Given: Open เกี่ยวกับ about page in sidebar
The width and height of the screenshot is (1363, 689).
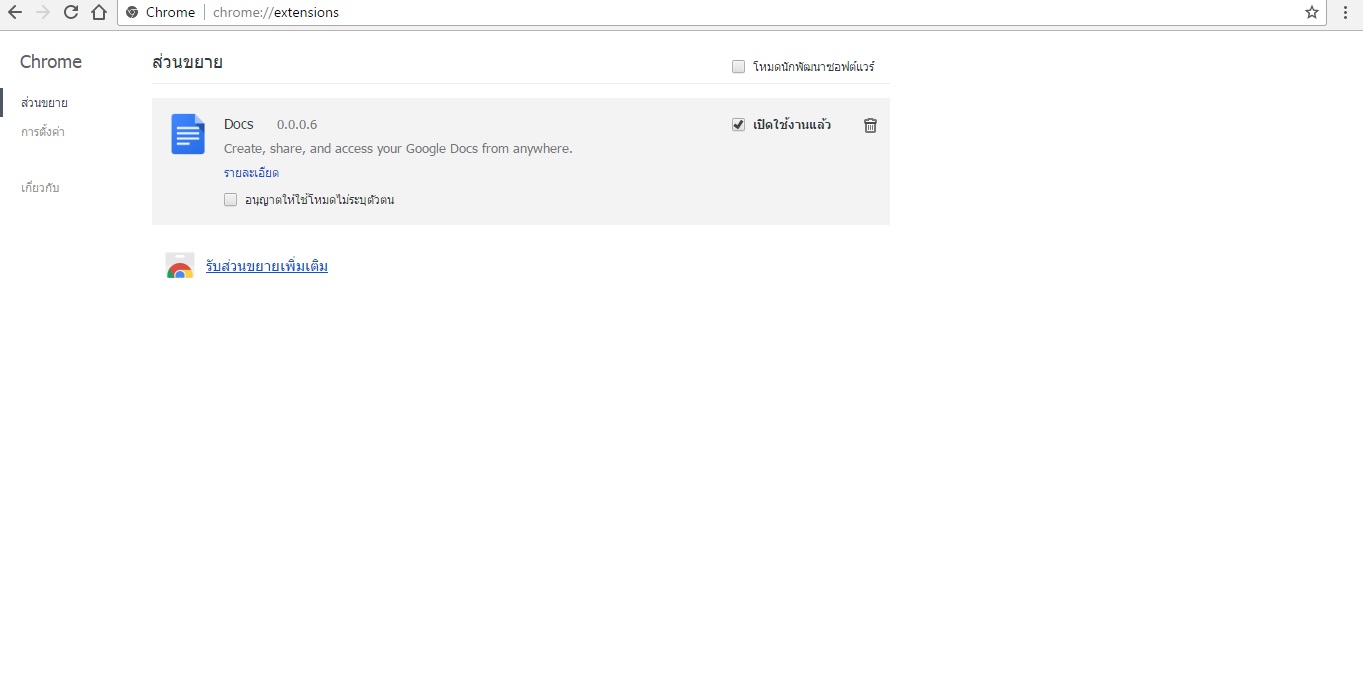Looking at the screenshot, I should [40, 188].
